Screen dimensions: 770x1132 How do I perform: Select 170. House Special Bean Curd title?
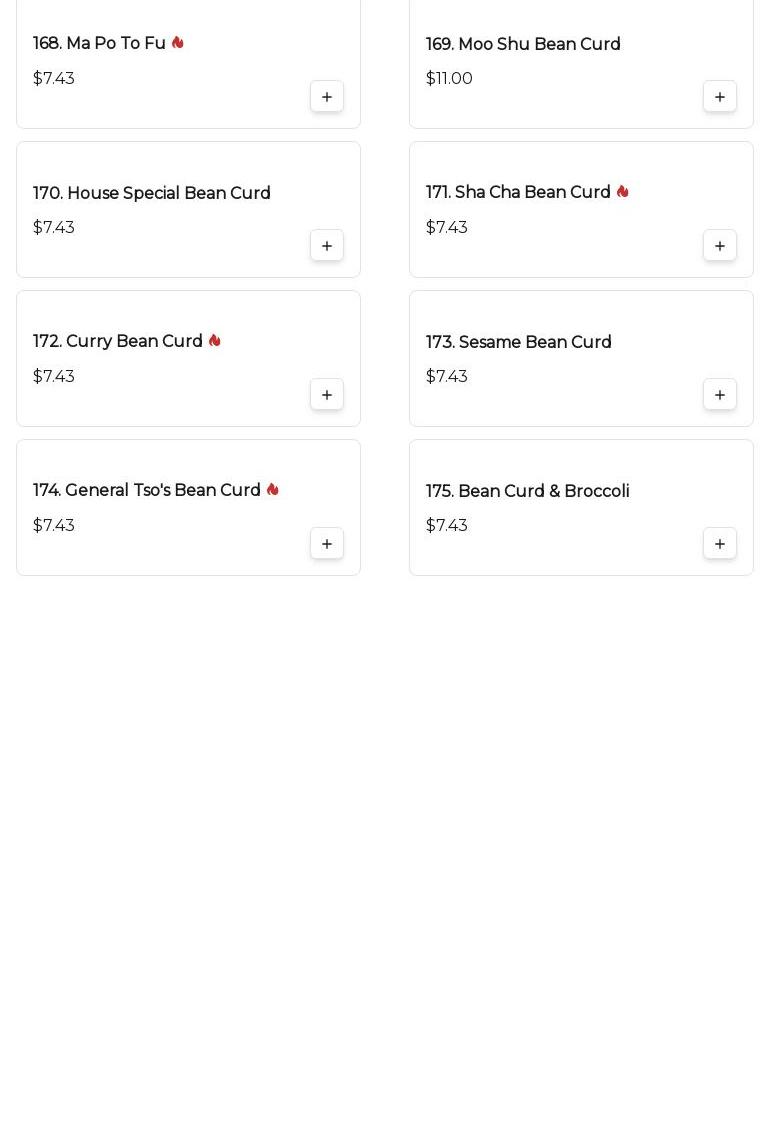pos(152,193)
